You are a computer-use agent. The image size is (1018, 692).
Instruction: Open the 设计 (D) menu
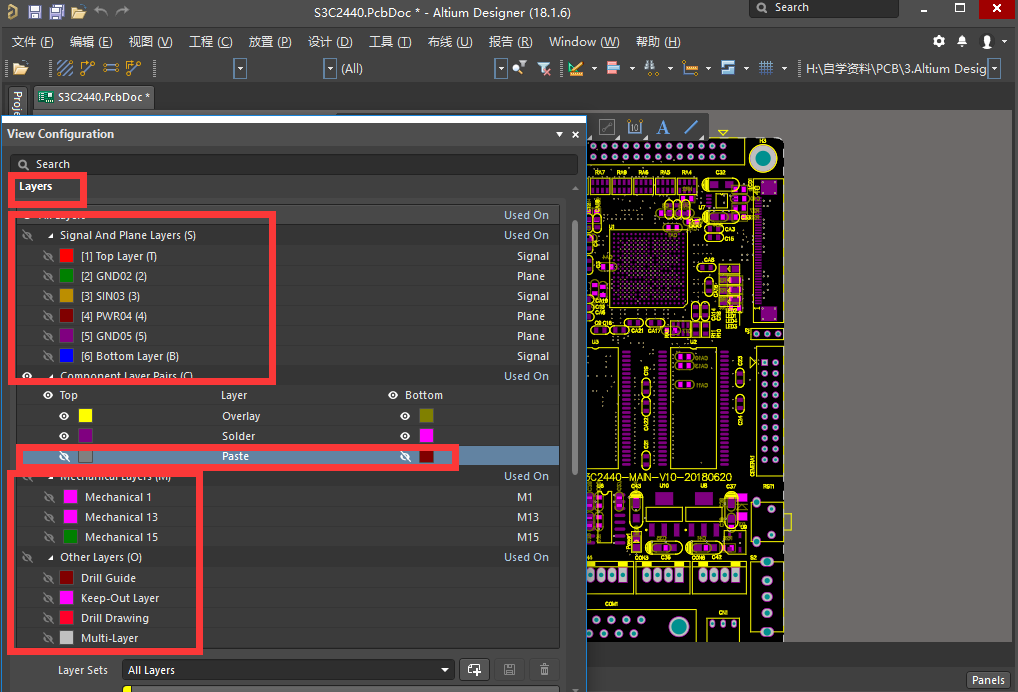coord(330,42)
